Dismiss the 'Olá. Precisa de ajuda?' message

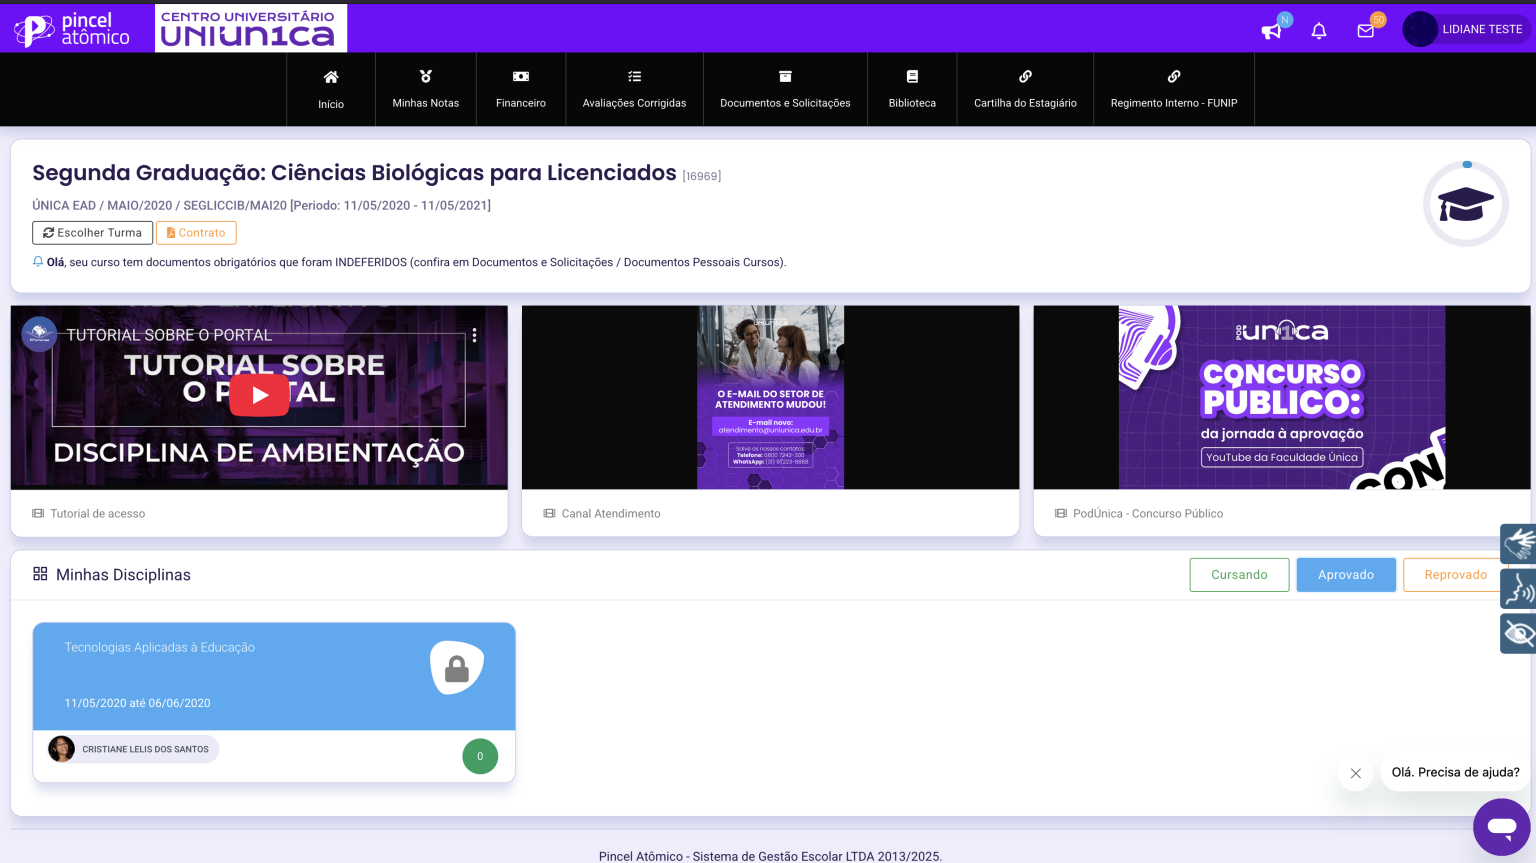(x=1356, y=773)
